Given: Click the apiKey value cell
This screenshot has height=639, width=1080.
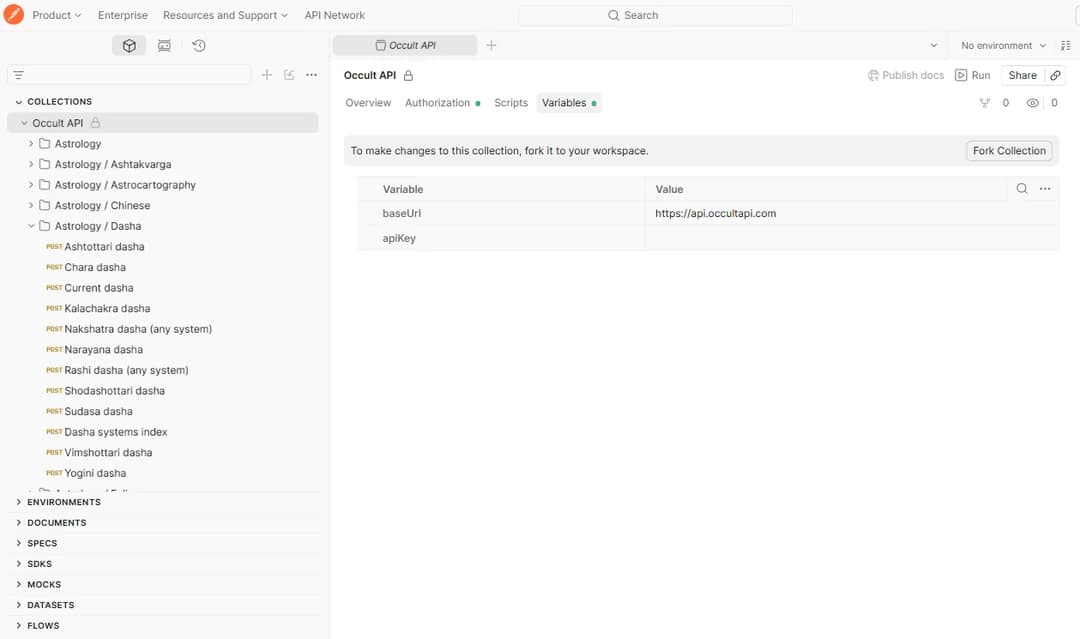Looking at the screenshot, I should tap(851, 238).
